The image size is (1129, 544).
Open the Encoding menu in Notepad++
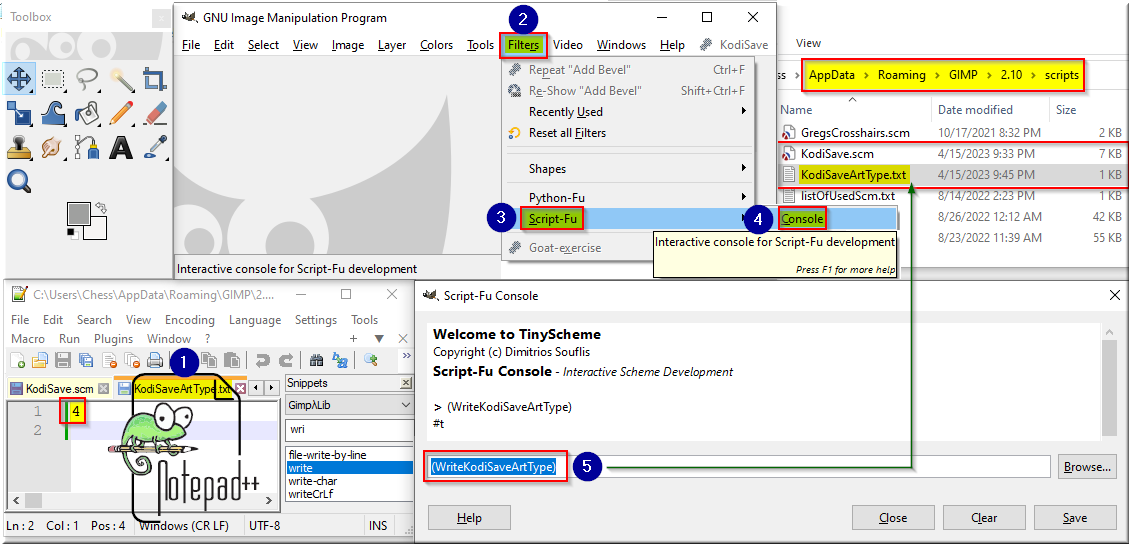190,320
